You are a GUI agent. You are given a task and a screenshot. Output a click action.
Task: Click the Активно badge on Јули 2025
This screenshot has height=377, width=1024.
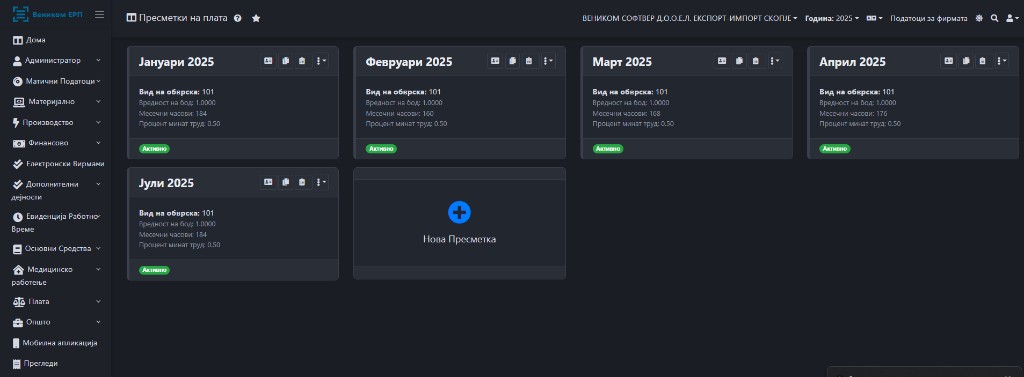[155, 270]
